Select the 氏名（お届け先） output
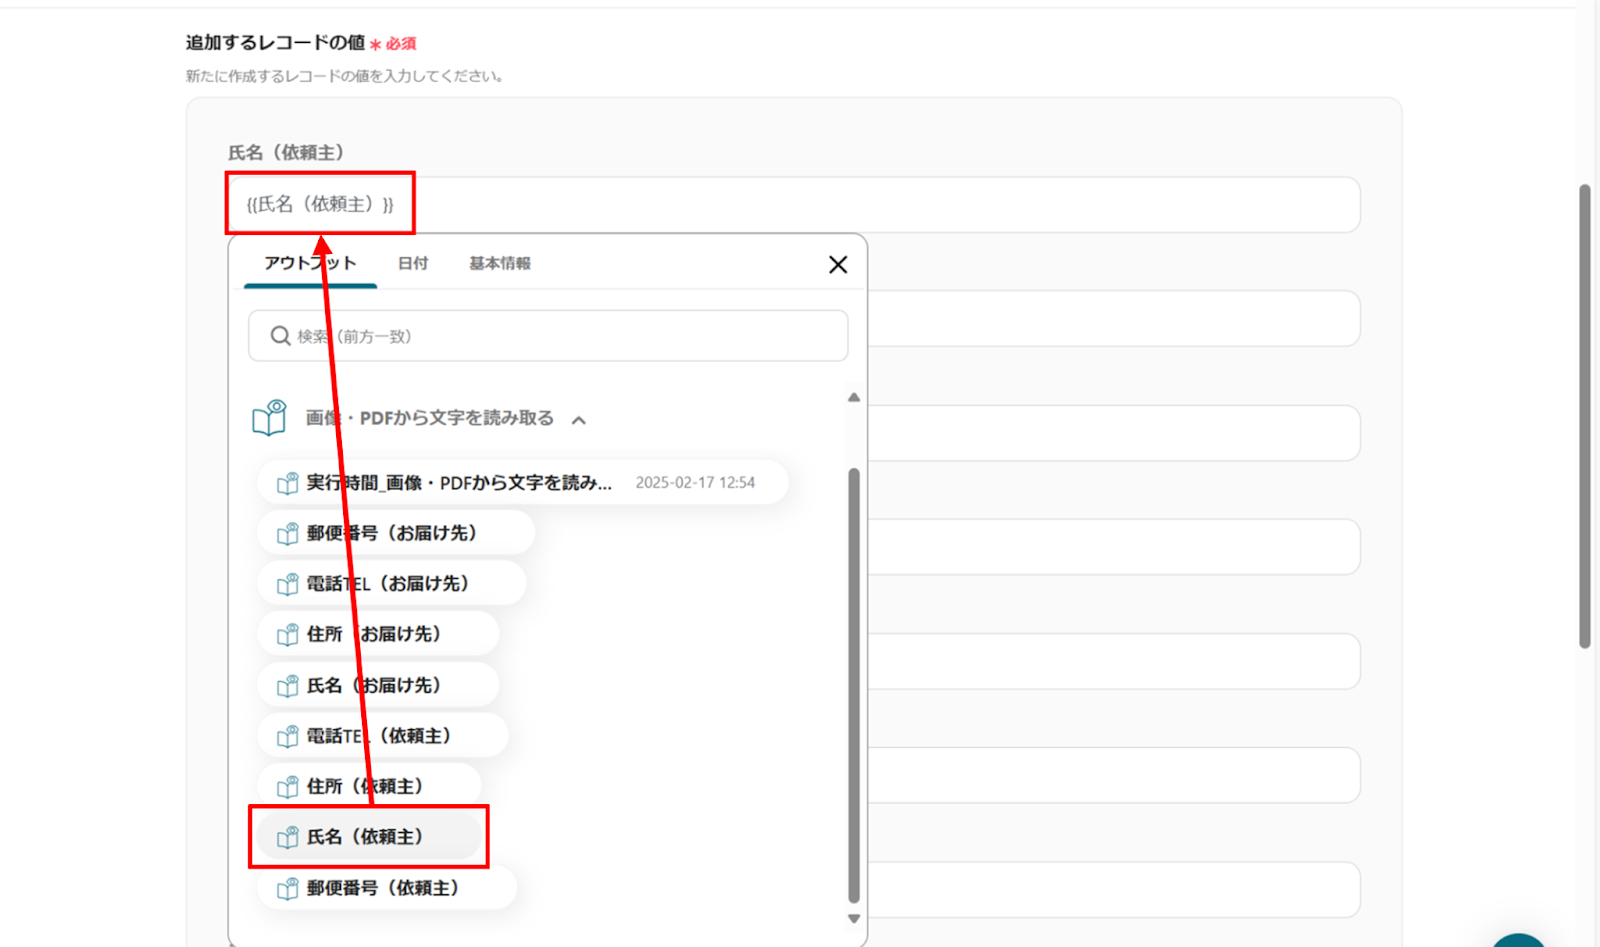 point(378,686)
